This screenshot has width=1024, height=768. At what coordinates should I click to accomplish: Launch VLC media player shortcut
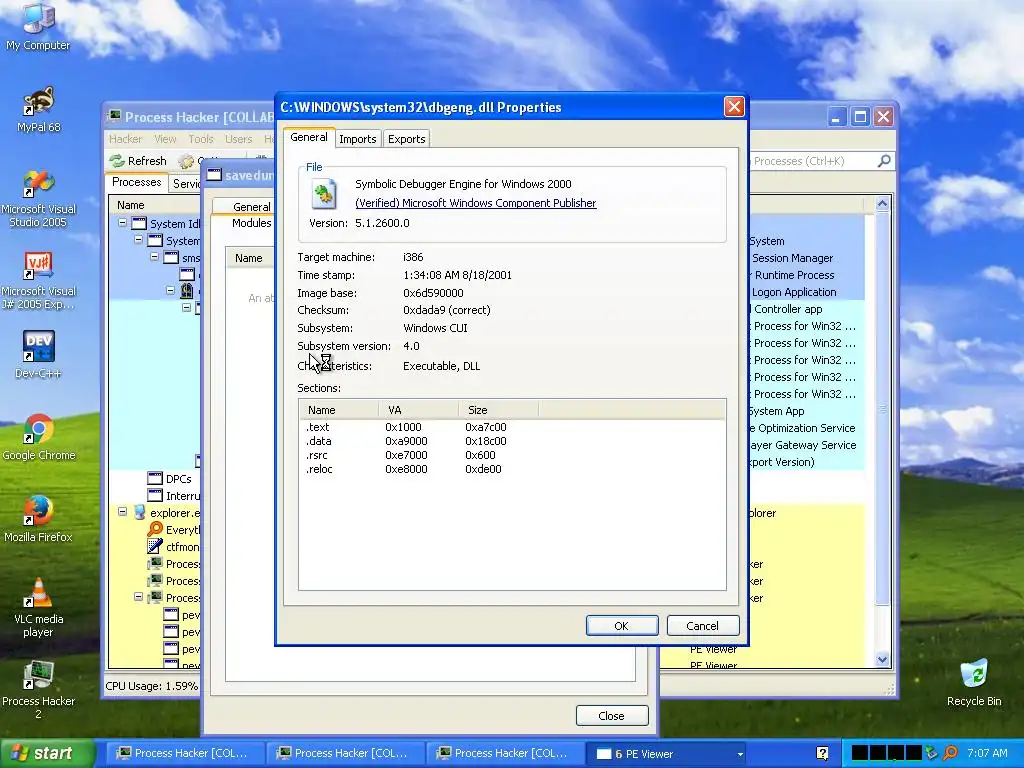(38, 608)
